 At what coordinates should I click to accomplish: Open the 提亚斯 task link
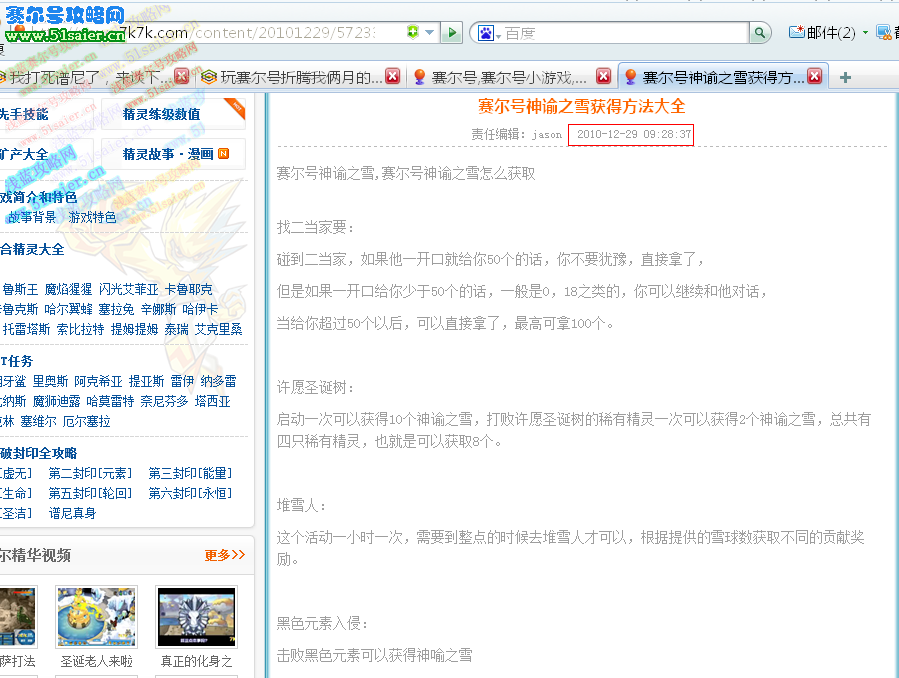click(146, 382)
